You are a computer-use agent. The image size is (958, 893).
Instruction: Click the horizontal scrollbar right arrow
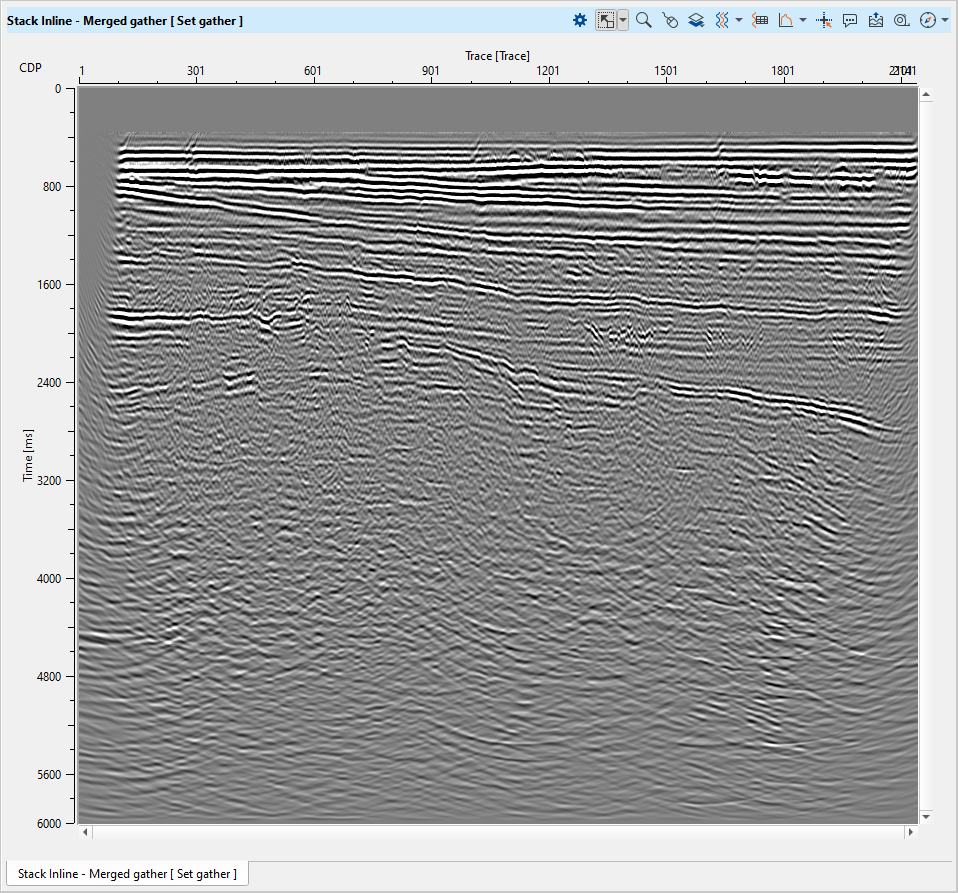coord(910,832)
